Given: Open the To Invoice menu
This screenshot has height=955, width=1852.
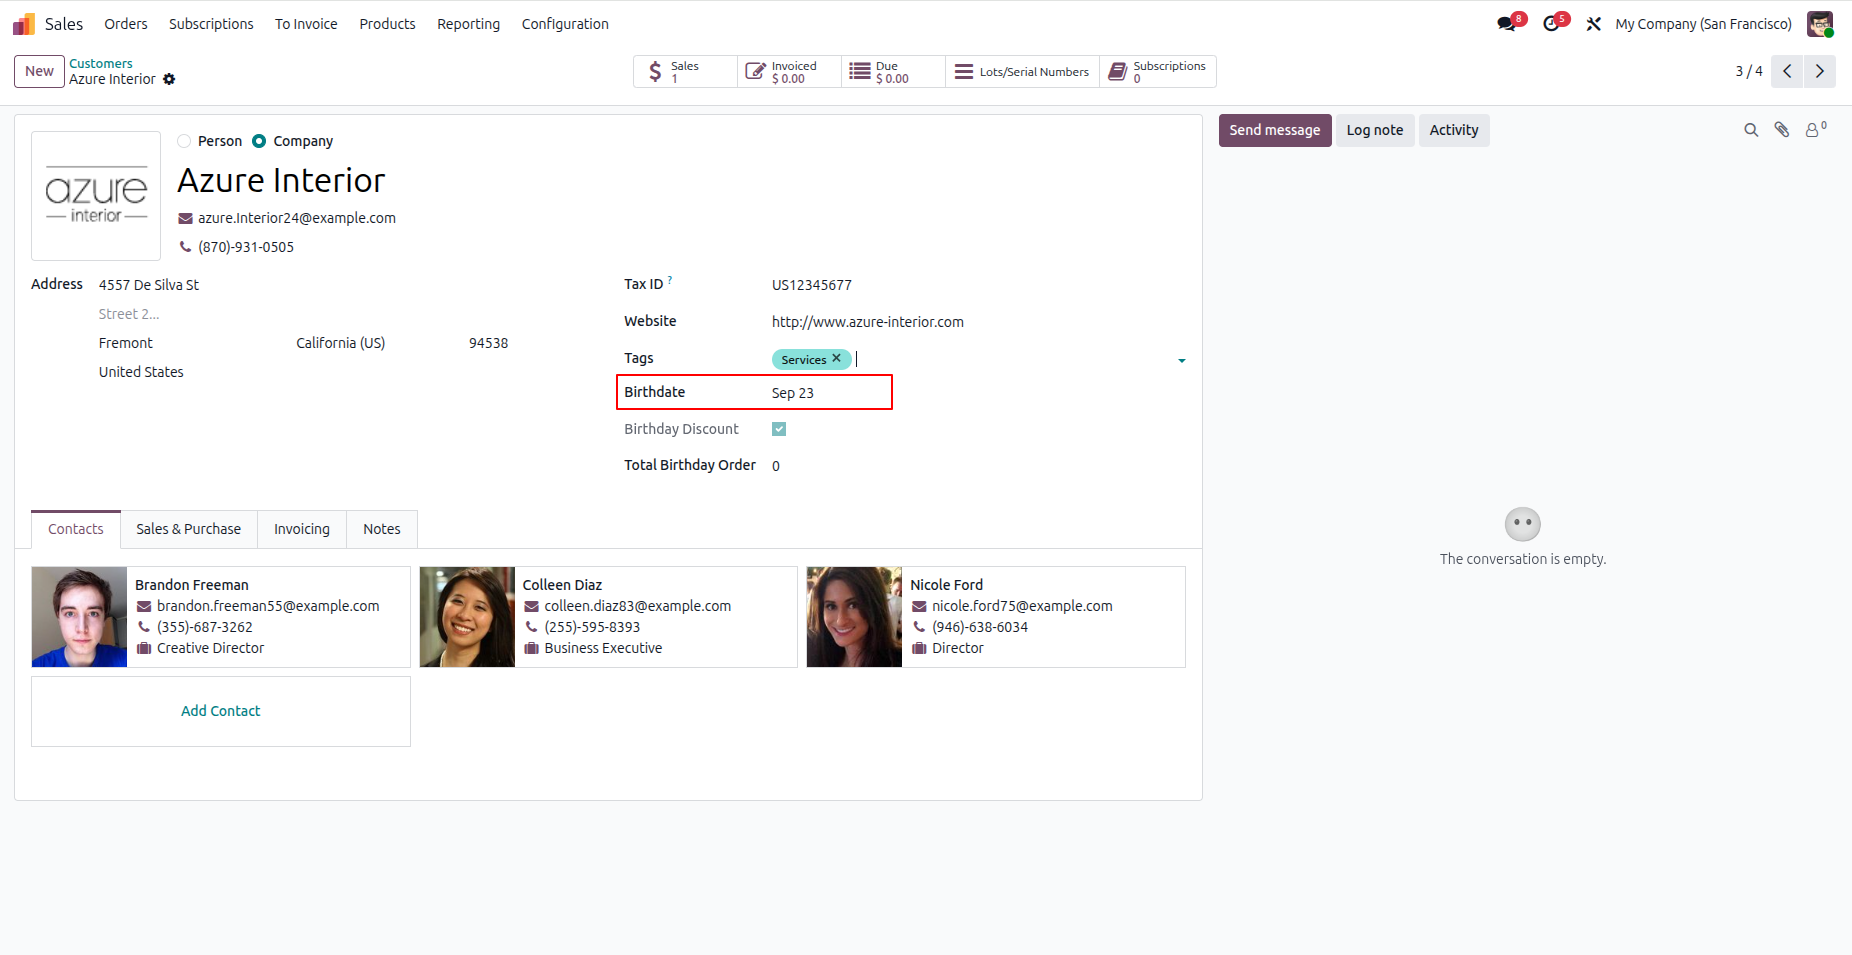Looking at the screenshot, I should [306, 24].
